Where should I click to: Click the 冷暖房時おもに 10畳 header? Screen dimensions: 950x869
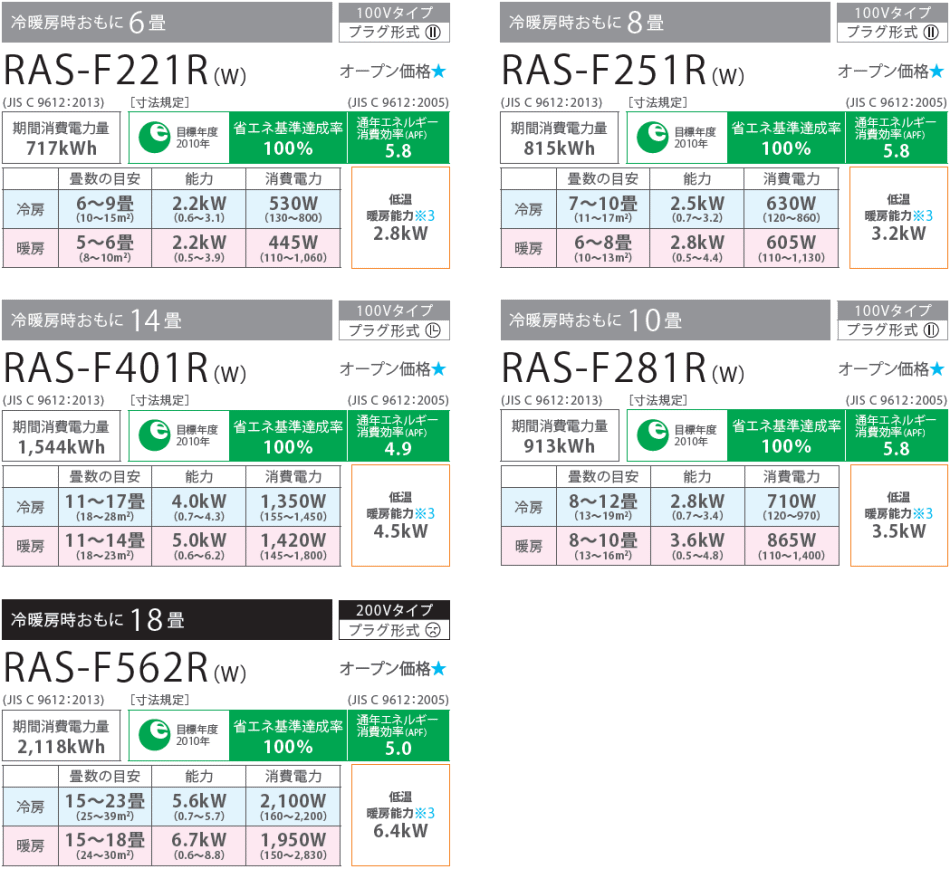(665, 320)
